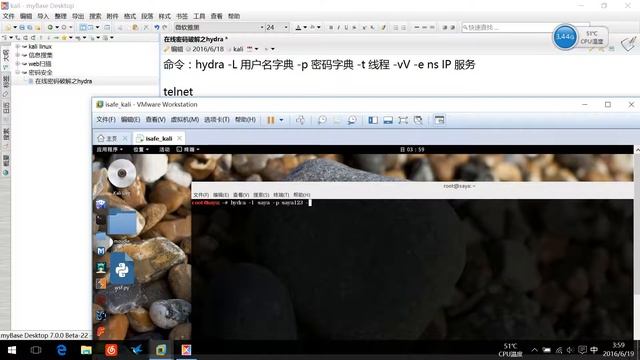Click the send Ctrl+Alt+Del icon in VMware

(x=300, y=120)
